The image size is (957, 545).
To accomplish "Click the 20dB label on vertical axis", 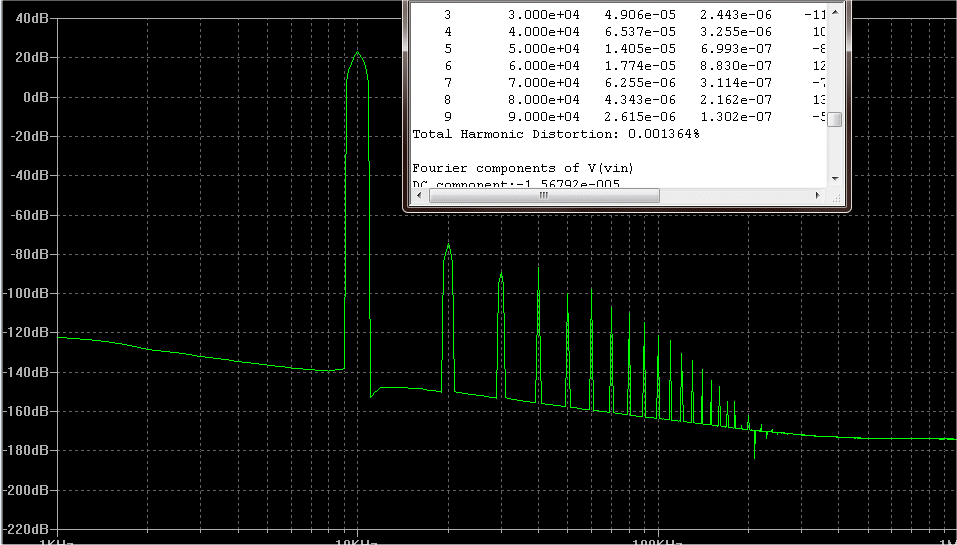I will point(31,57).
